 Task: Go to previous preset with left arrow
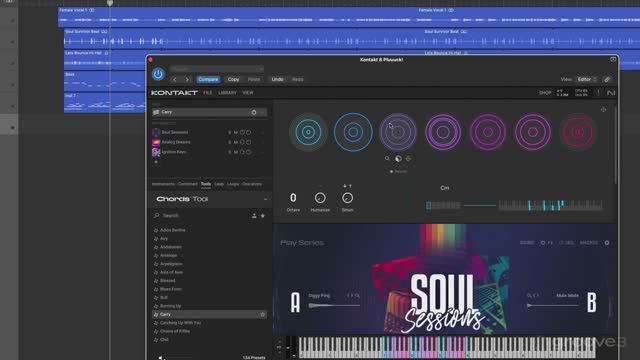click(175, 80)
